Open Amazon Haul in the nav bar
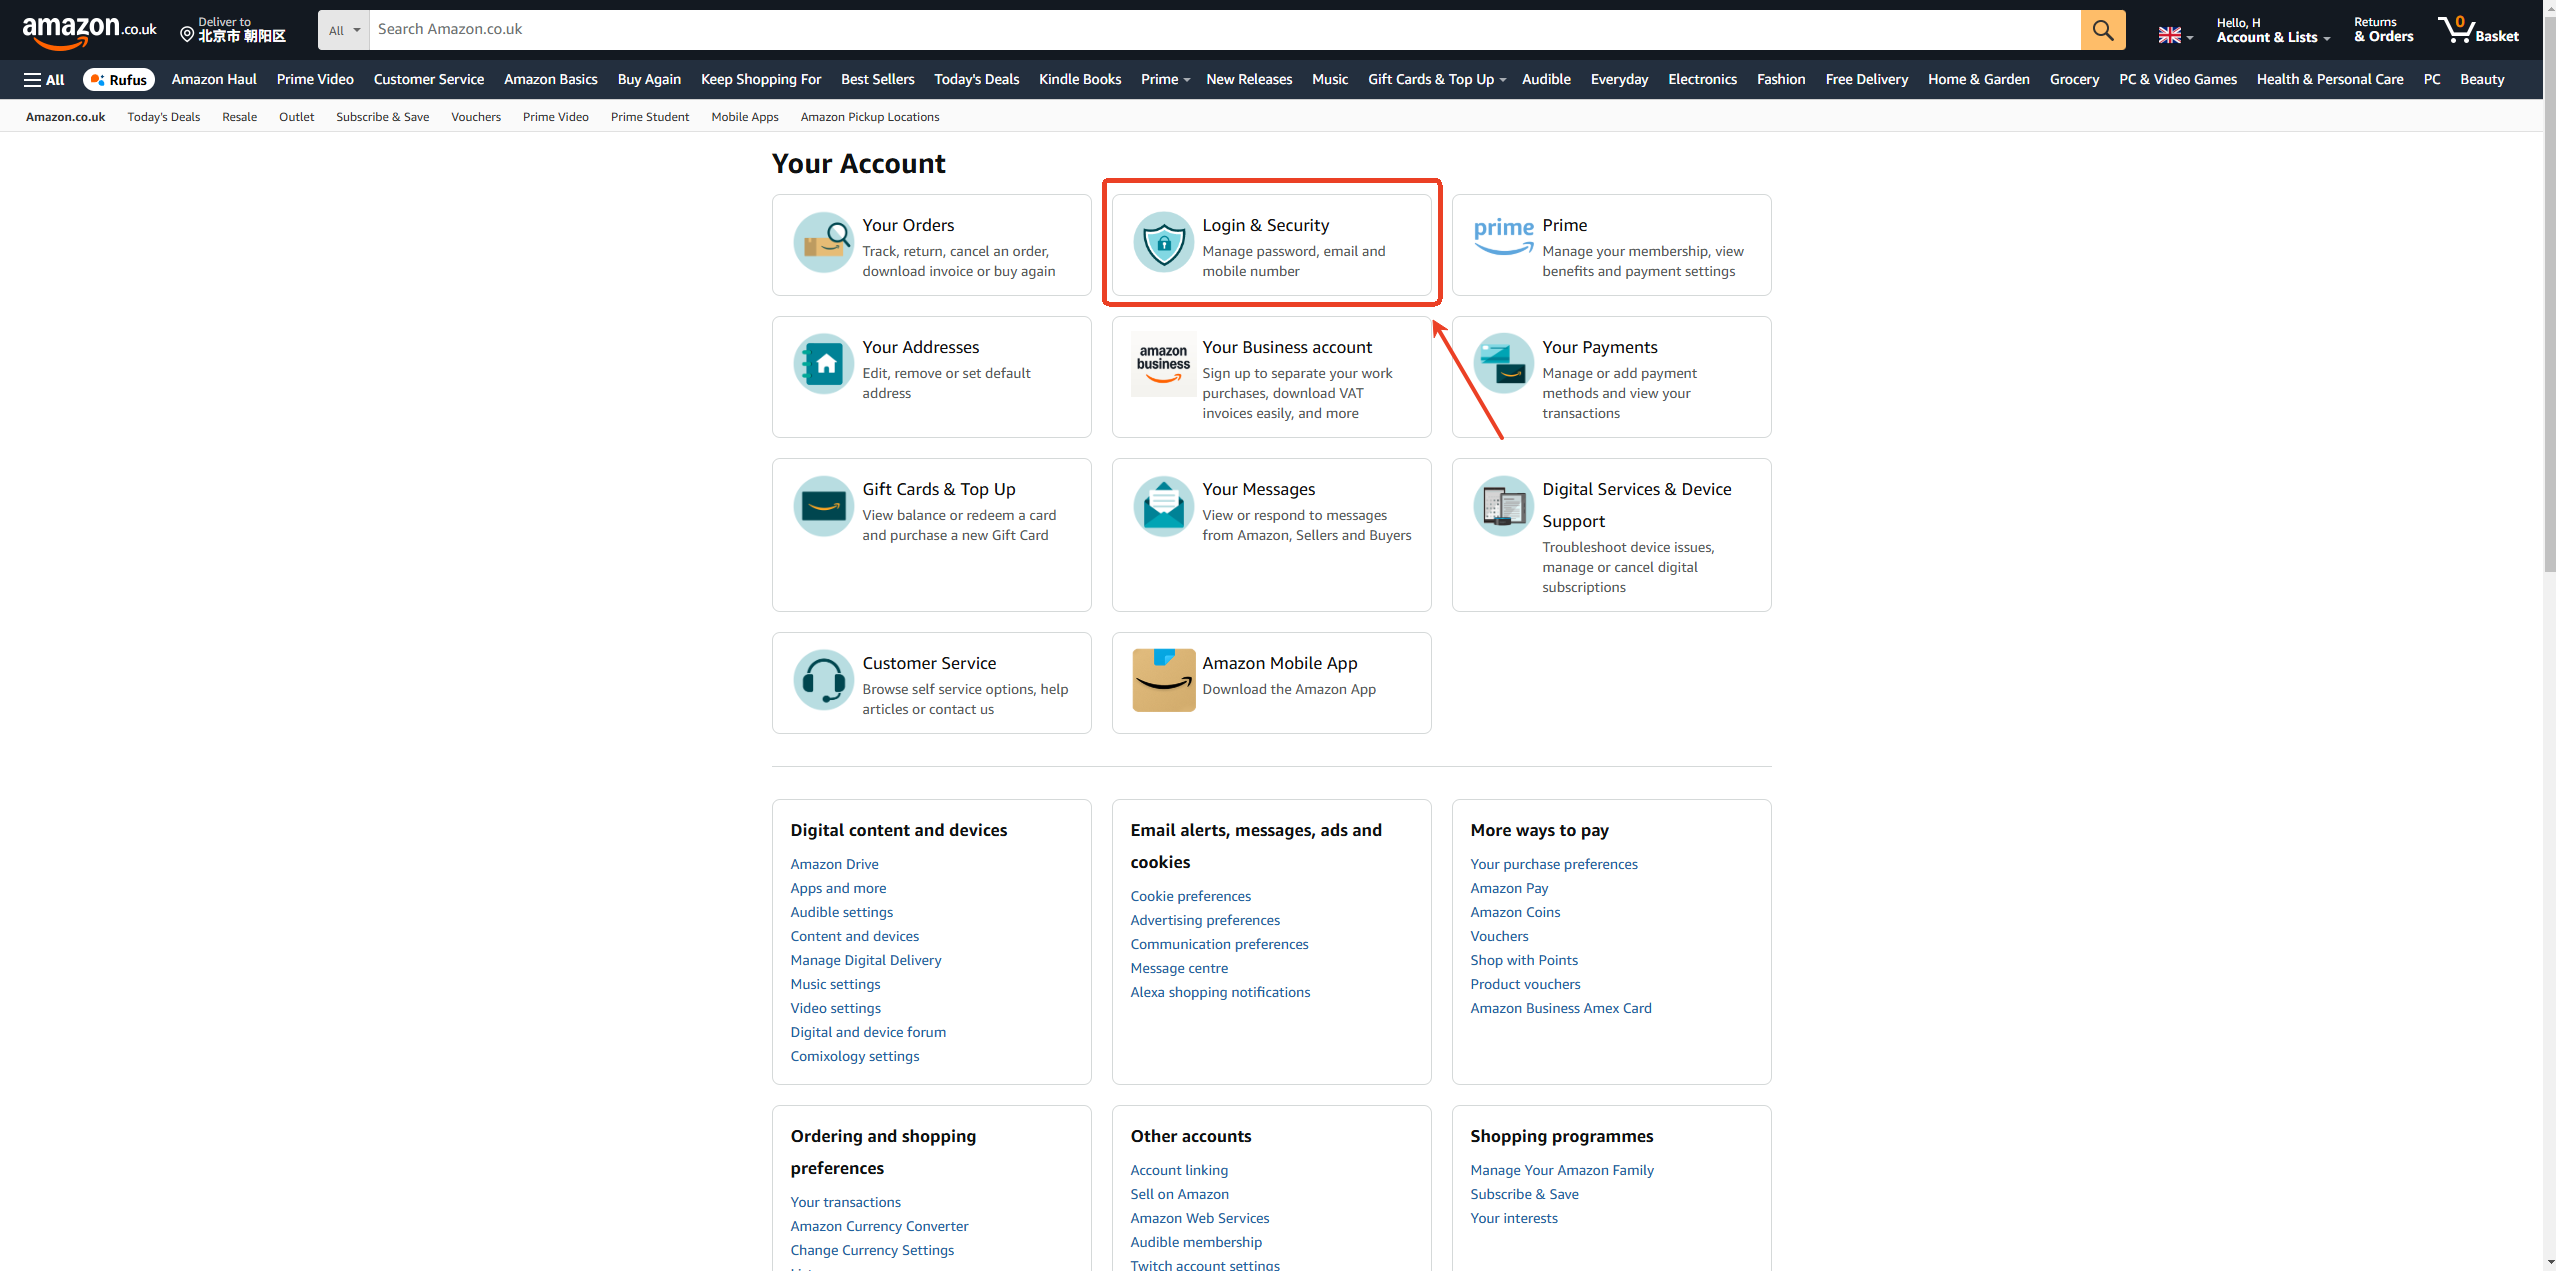The height and width of the screenshot is (1271, 2556). pyautogui.click(x=214, y=79)
